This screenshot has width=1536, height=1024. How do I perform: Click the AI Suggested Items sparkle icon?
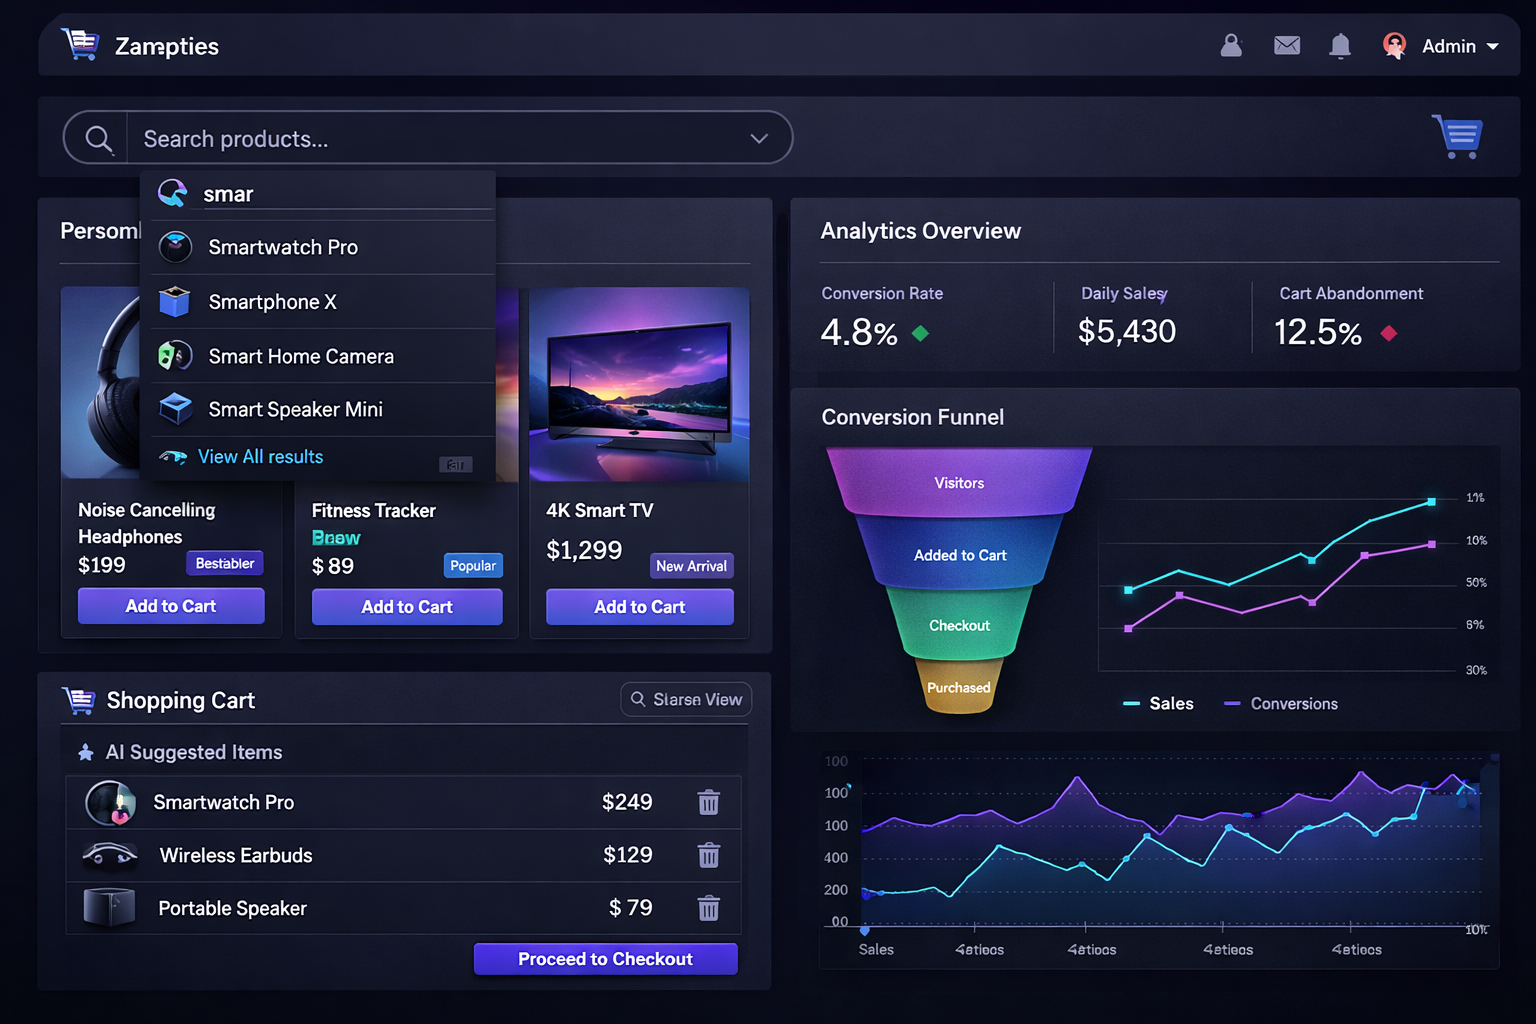[x=85, y=751]
